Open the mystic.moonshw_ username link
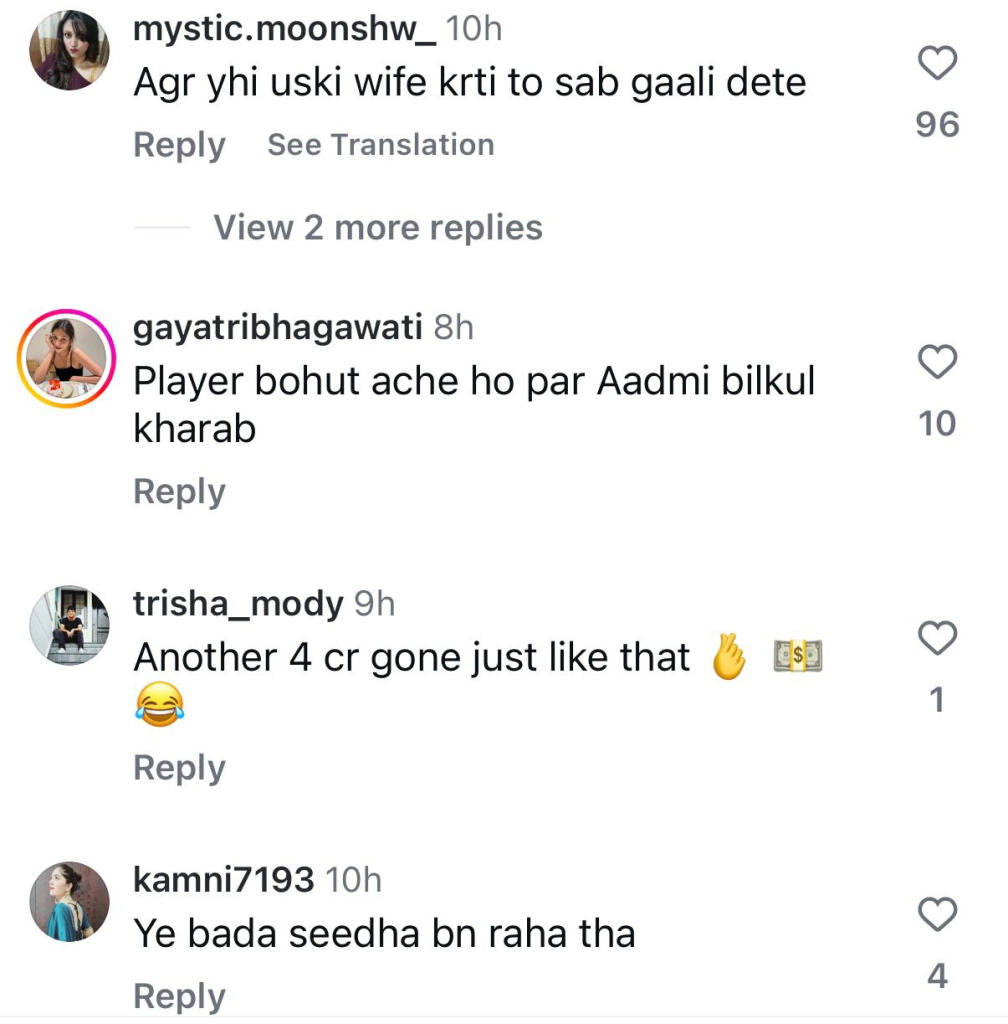 285,30
